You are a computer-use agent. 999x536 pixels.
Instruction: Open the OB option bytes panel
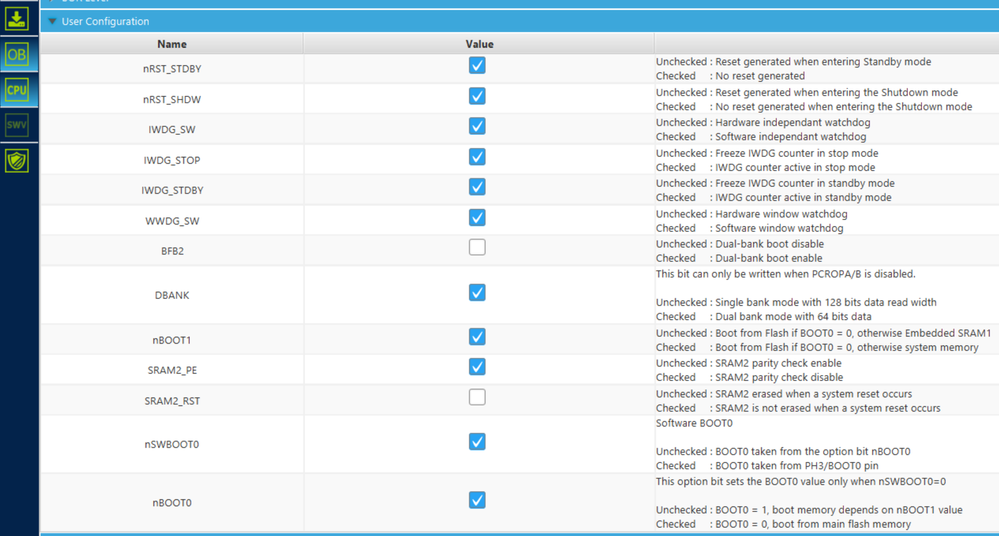(x=17, y=55)
